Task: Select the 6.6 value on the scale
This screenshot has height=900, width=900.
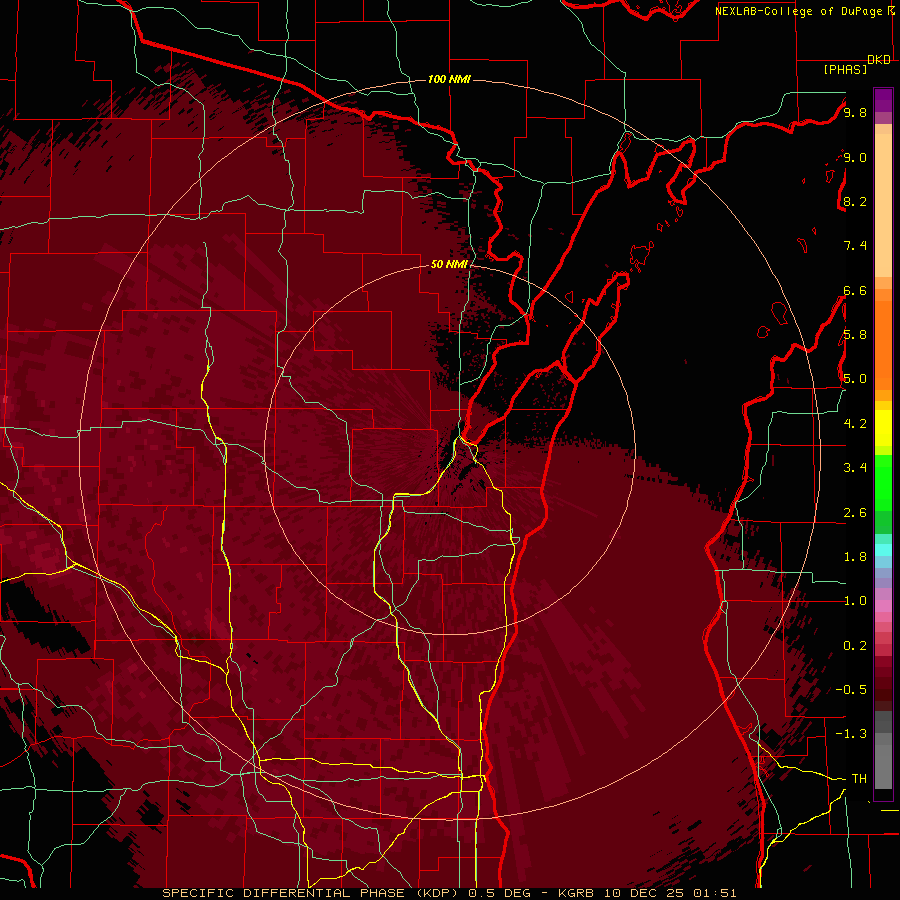Action: 855,290
